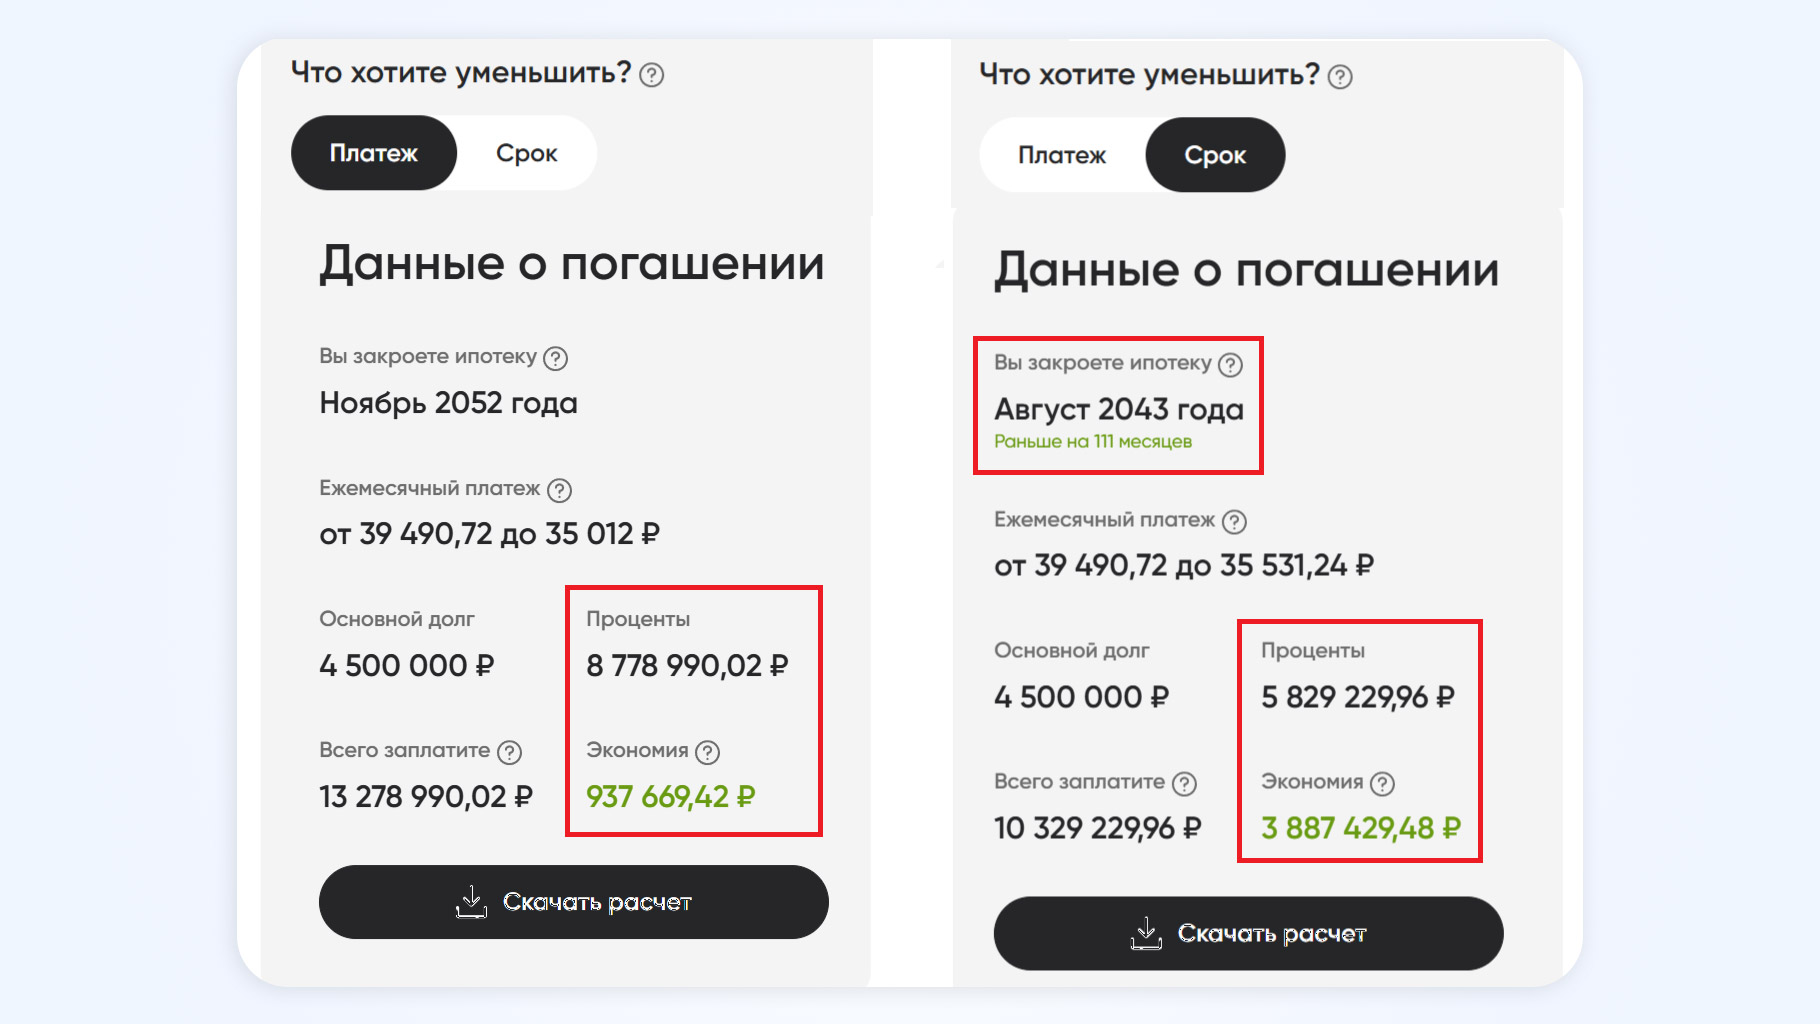The height and width of the screenshot is (1024, 1820).
Task: Click help icon for right "Ежемесячный платеж"
Action: [x=1234, y=521]
